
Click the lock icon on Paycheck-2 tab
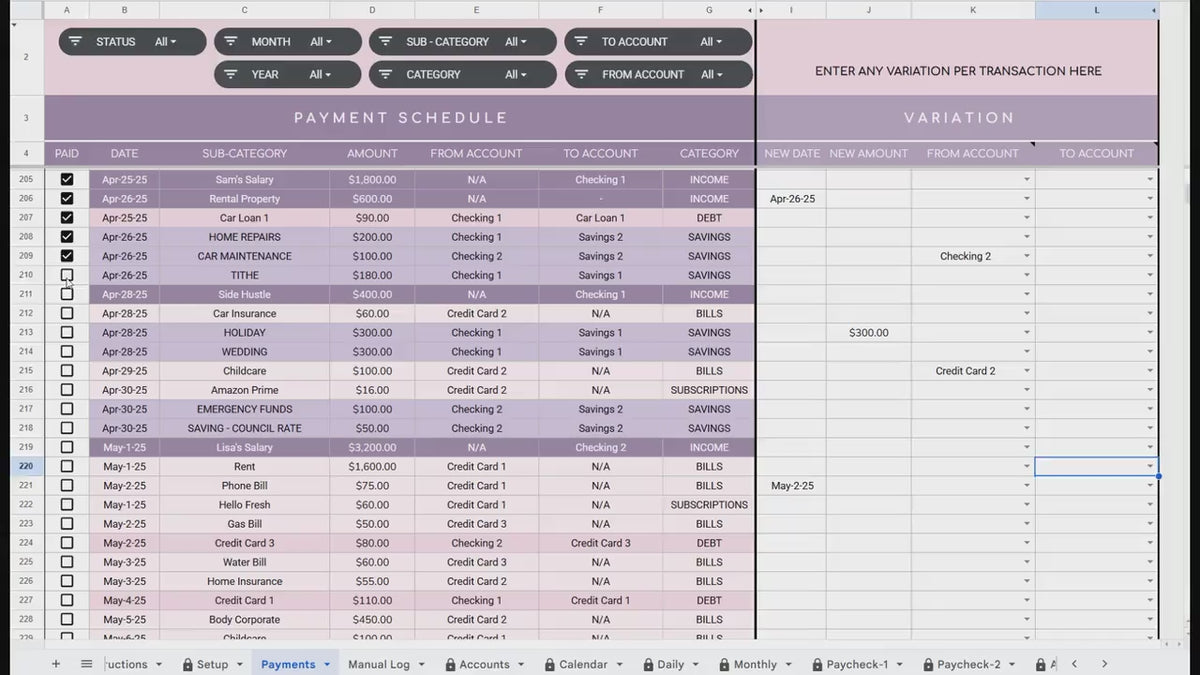pos(928,664)
